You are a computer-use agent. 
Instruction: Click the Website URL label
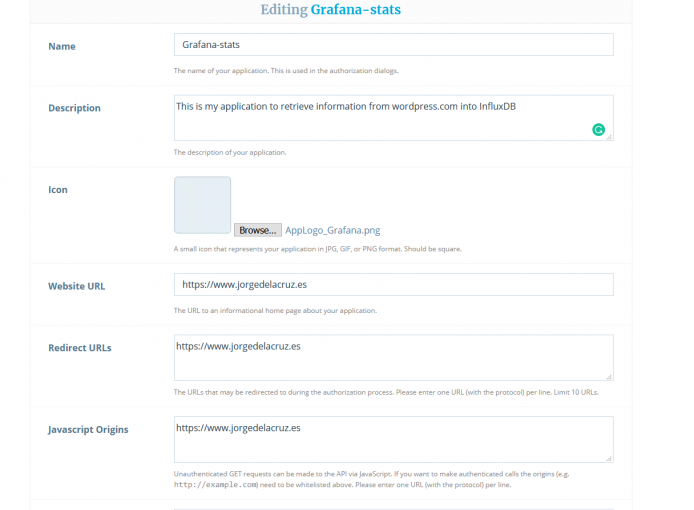[x=77, y=286]
